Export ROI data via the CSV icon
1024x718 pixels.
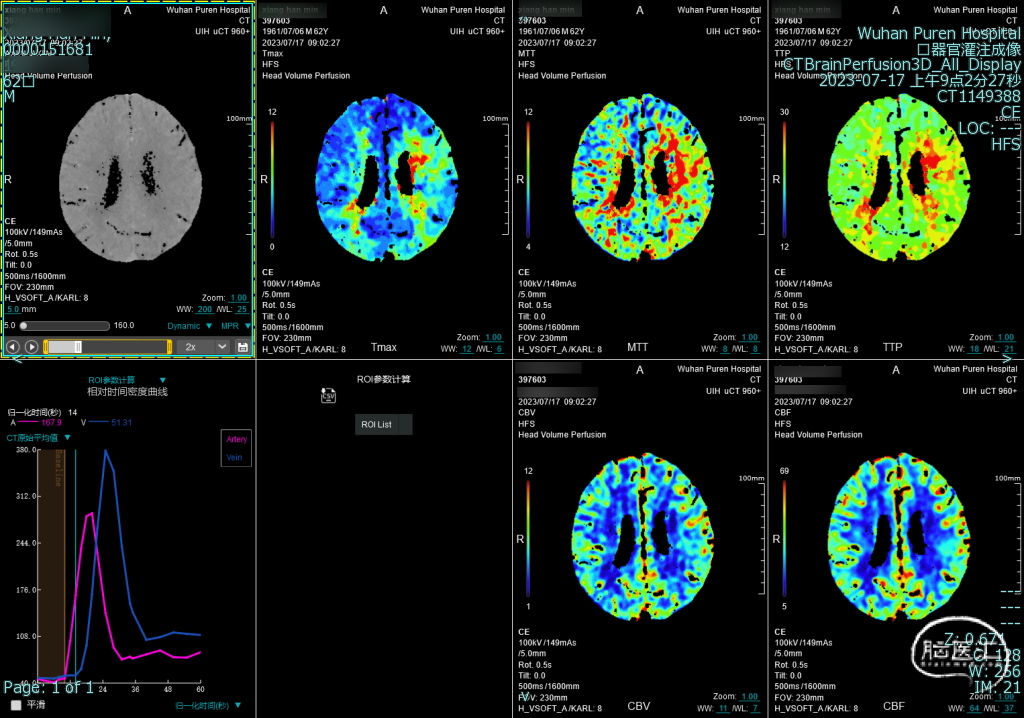[328, 395]
